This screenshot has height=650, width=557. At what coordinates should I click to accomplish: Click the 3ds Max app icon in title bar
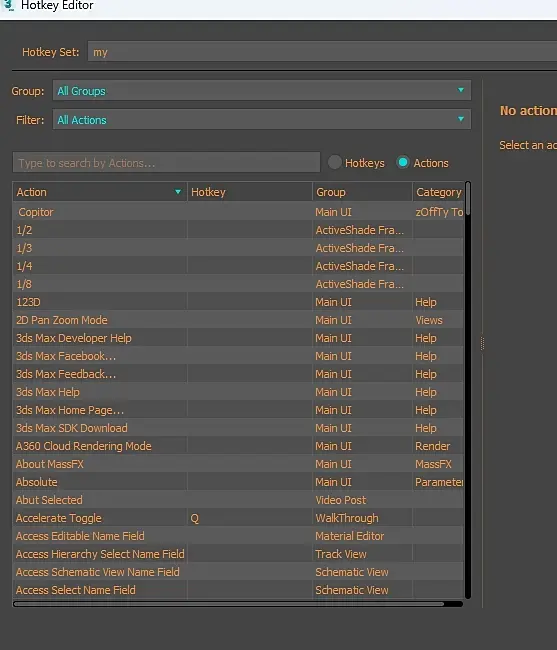8,5
